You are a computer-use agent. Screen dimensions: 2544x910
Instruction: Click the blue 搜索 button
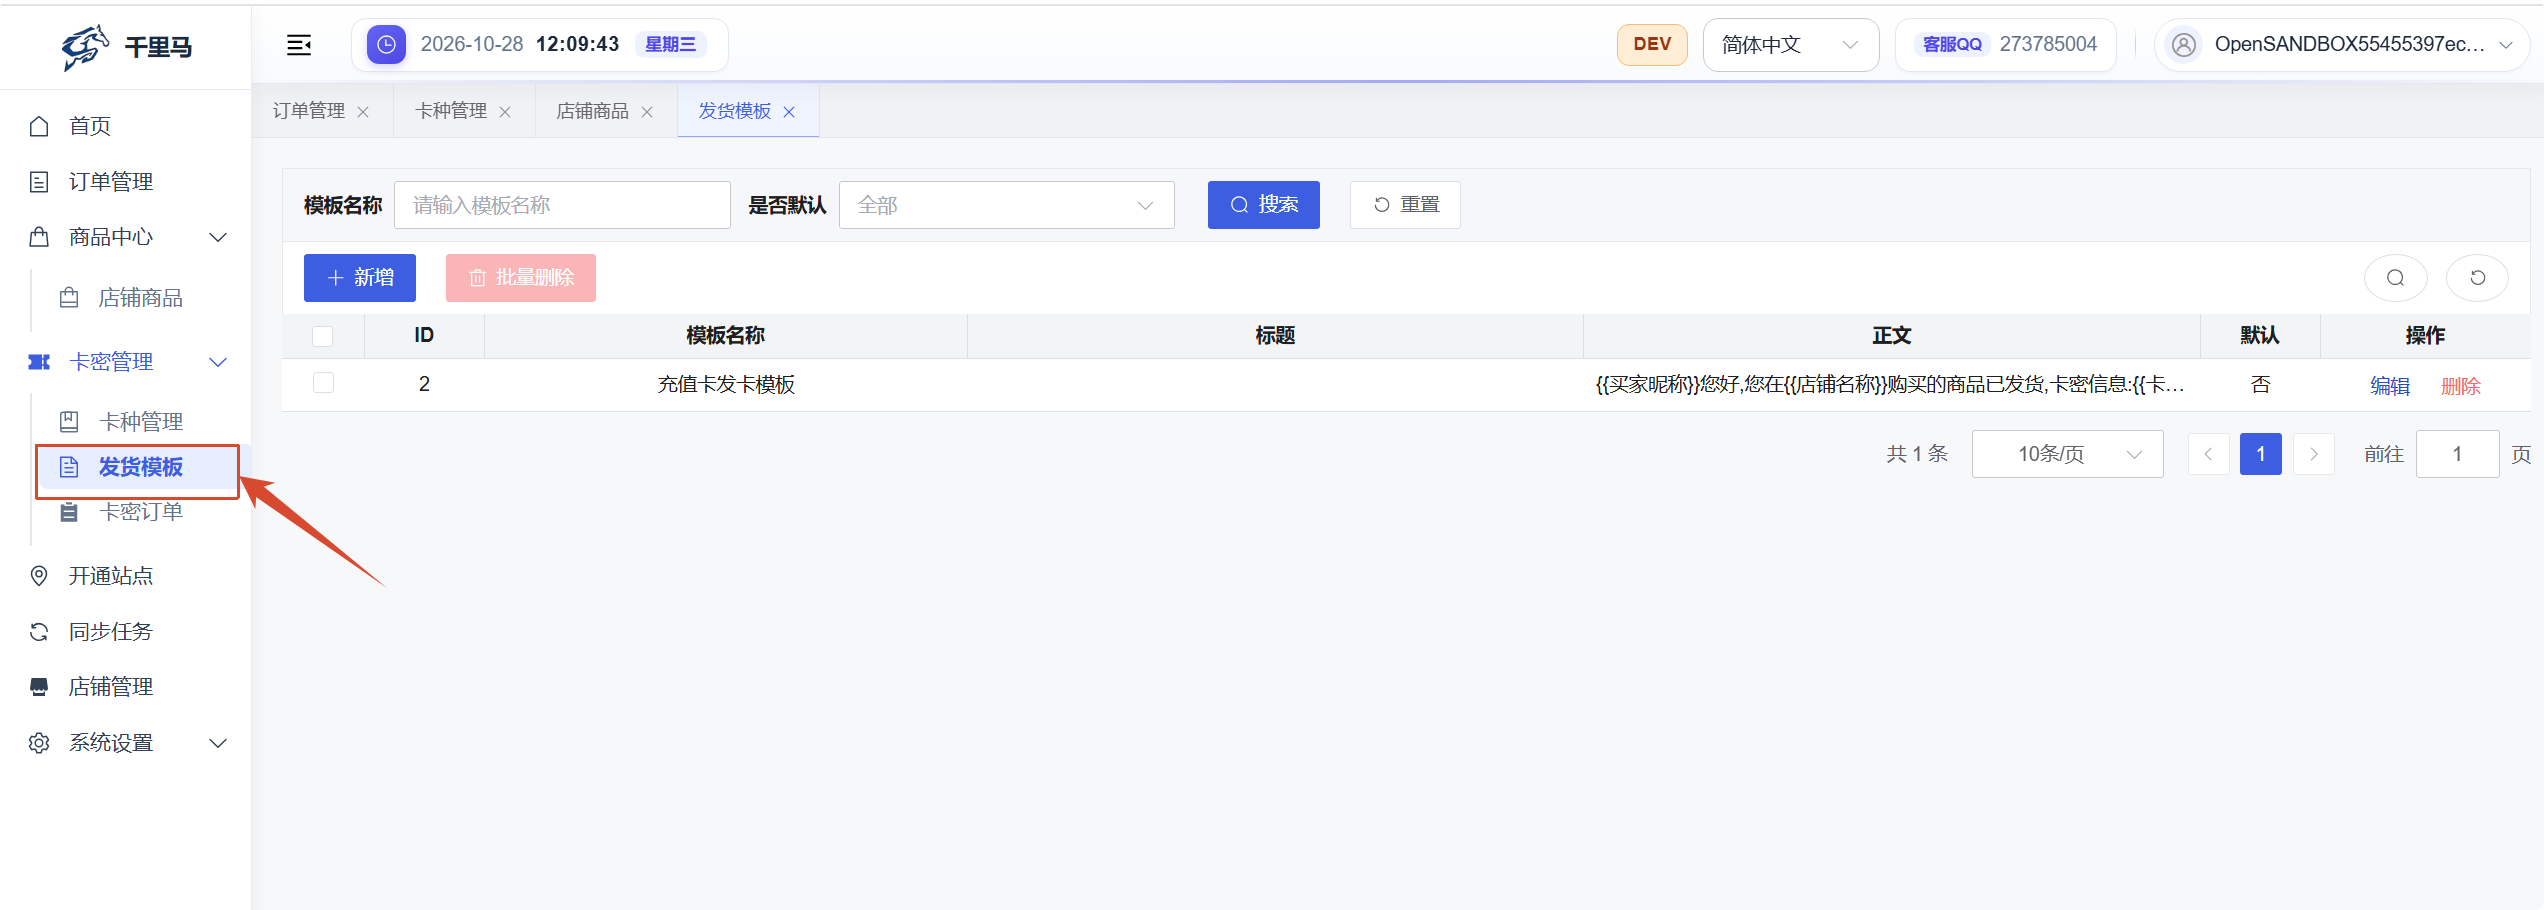coord(1263,205)
